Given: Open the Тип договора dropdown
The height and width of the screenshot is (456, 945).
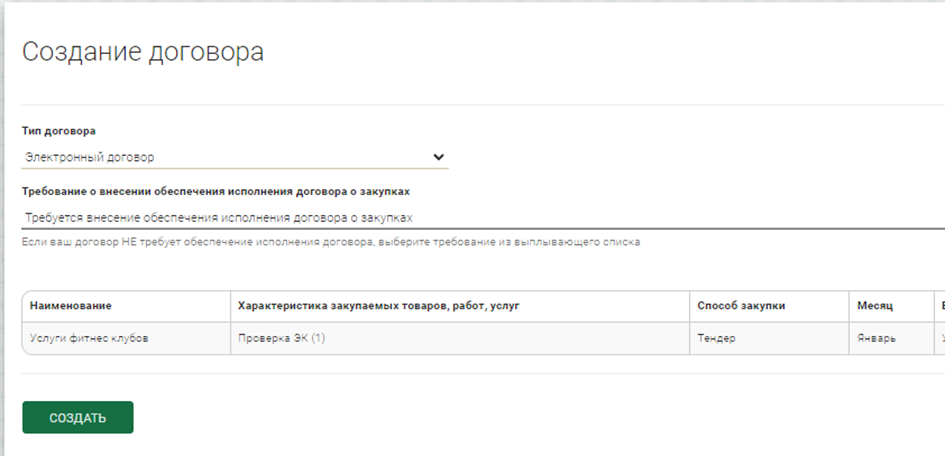Looking at the screenshot, I should 234,157.
